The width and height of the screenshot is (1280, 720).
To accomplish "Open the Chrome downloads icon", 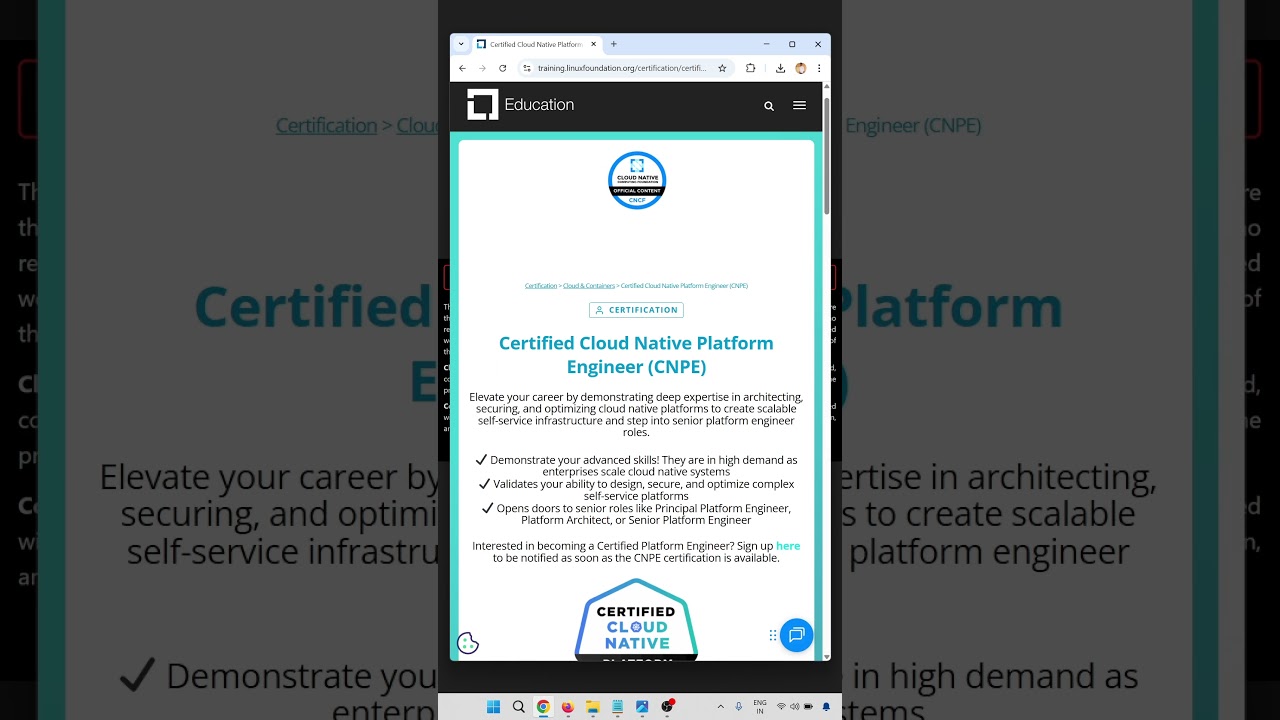I will point(780,68).
